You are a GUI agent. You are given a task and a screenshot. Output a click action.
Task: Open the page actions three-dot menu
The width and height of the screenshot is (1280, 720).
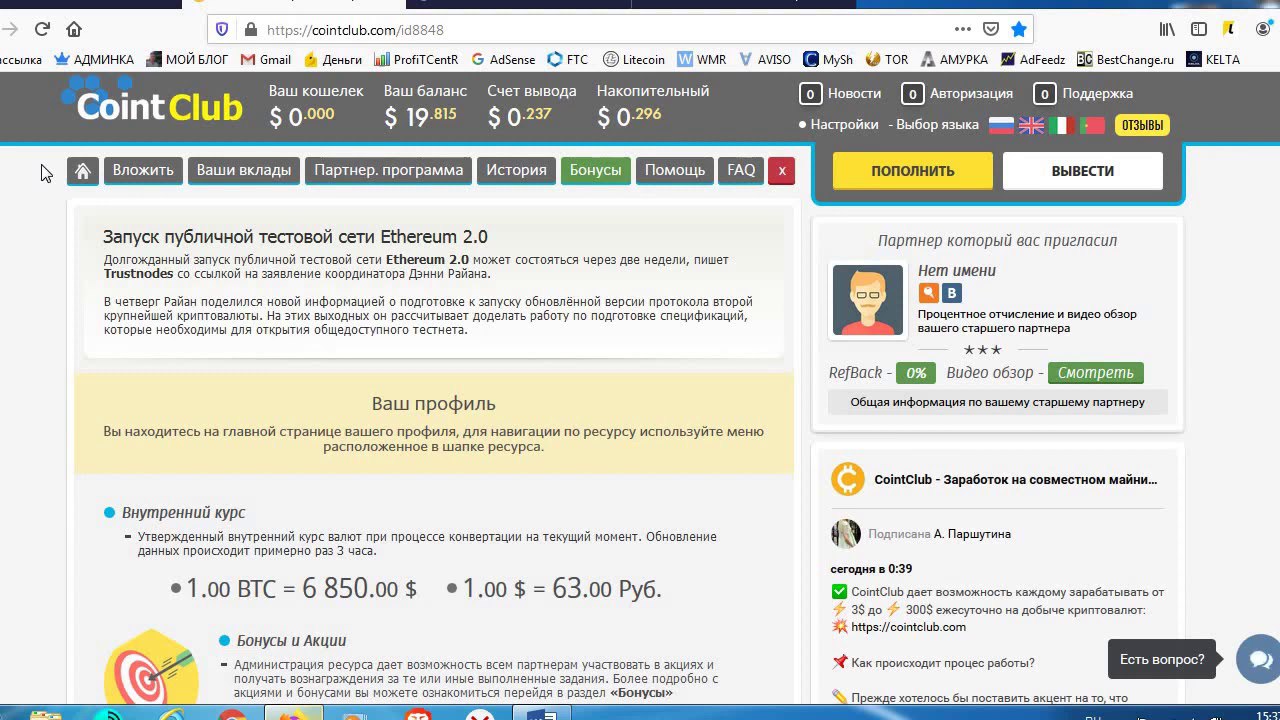tap(962, 29)
